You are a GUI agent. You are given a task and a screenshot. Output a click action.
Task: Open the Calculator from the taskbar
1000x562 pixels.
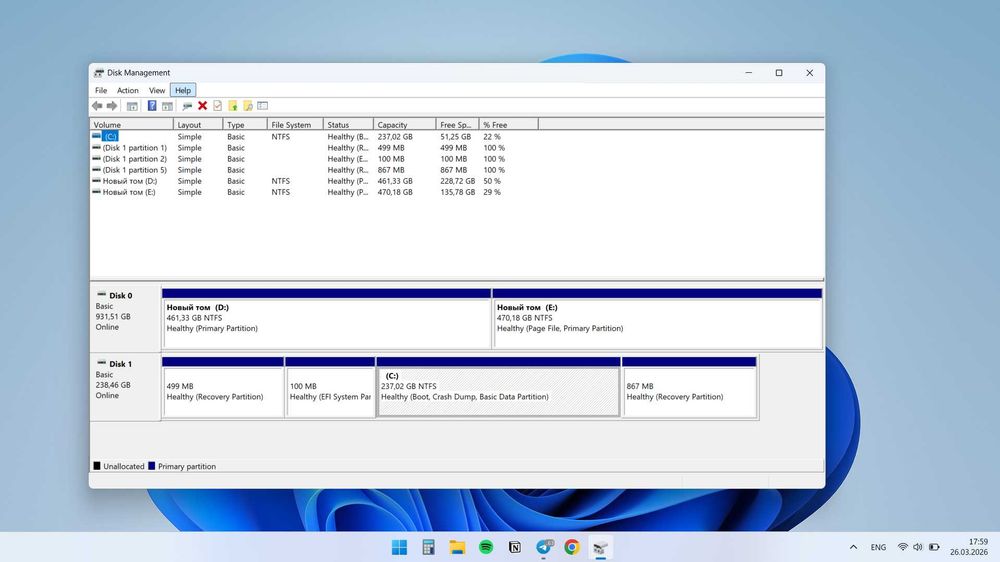coord(429,547)
